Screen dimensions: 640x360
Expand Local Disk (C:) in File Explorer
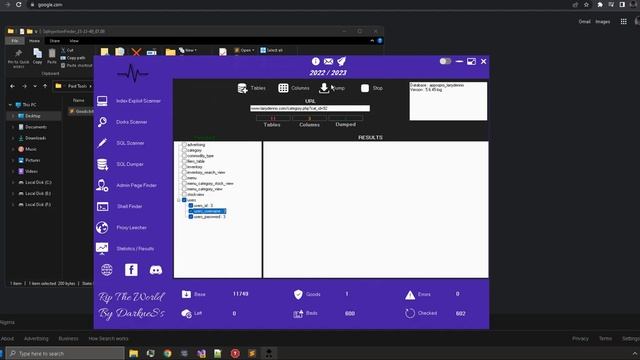(x=13, y=182)
